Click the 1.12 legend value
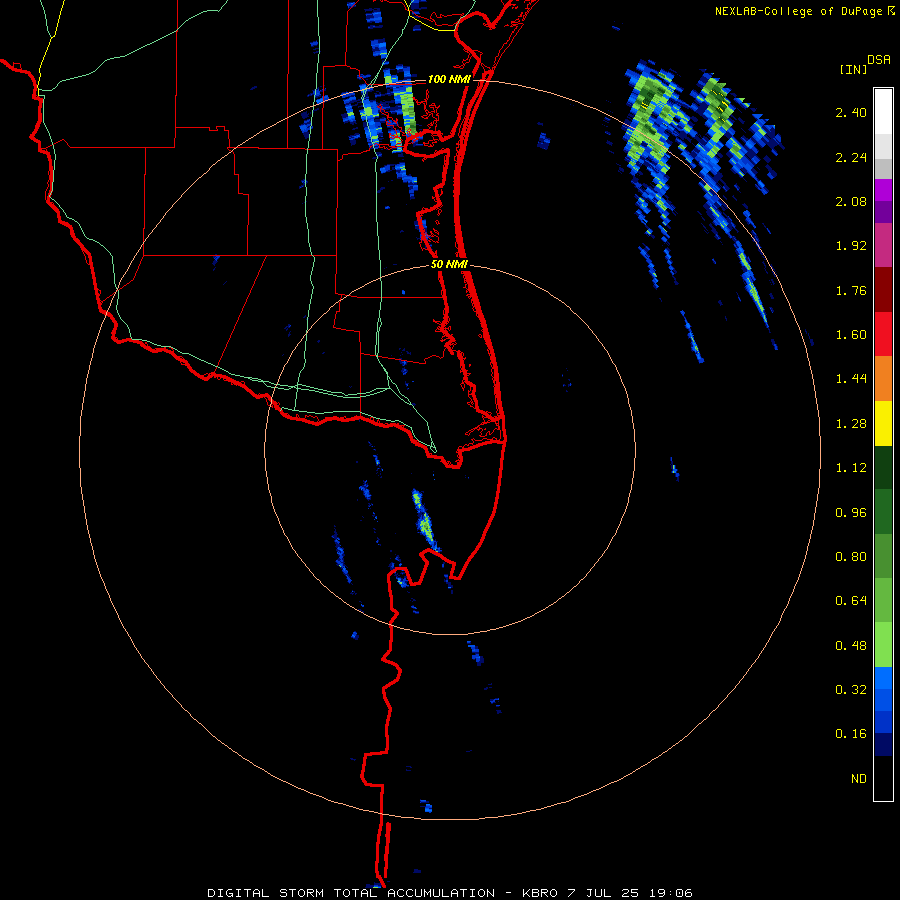The width and height of the screenshot is (900, 900). [851, 468]
